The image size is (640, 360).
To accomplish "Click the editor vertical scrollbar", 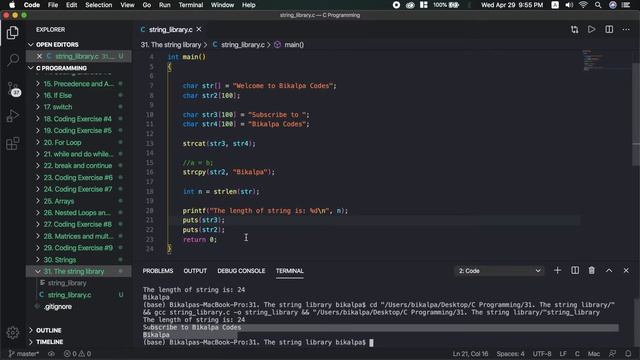I will (x=636, y=114).
